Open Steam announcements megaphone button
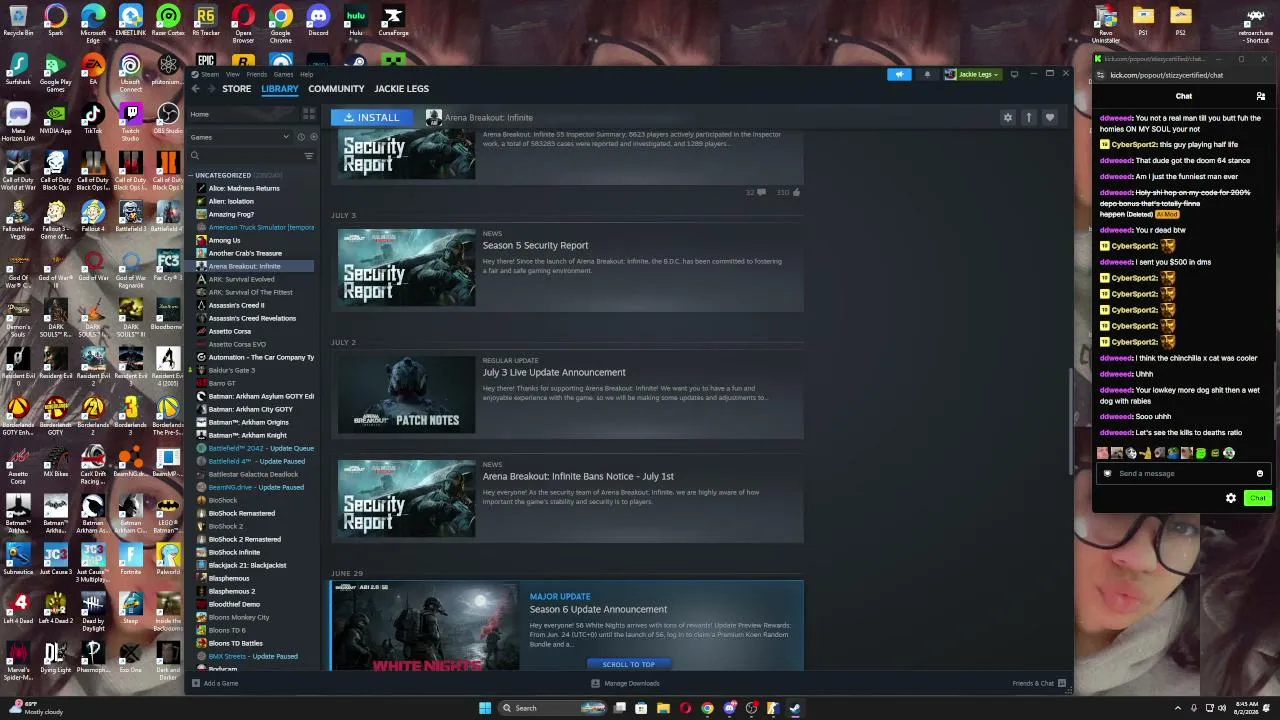 [899, 74]
